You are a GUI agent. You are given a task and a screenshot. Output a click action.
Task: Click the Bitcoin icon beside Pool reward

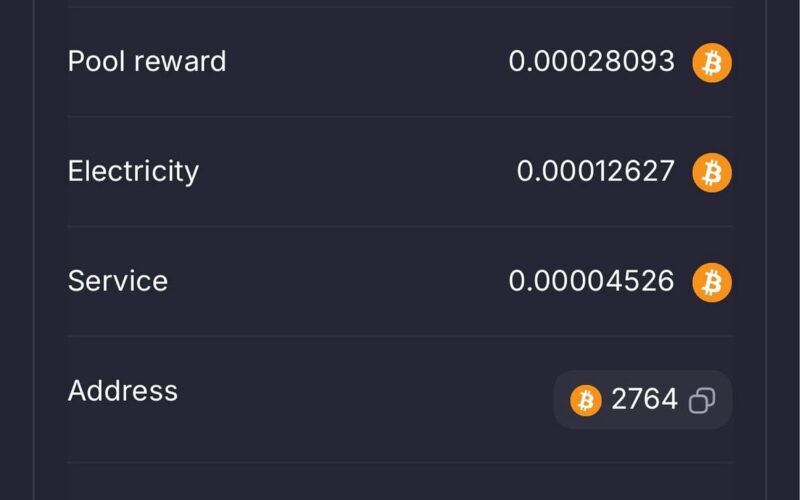pyautogui.click(x=712, y=63)
